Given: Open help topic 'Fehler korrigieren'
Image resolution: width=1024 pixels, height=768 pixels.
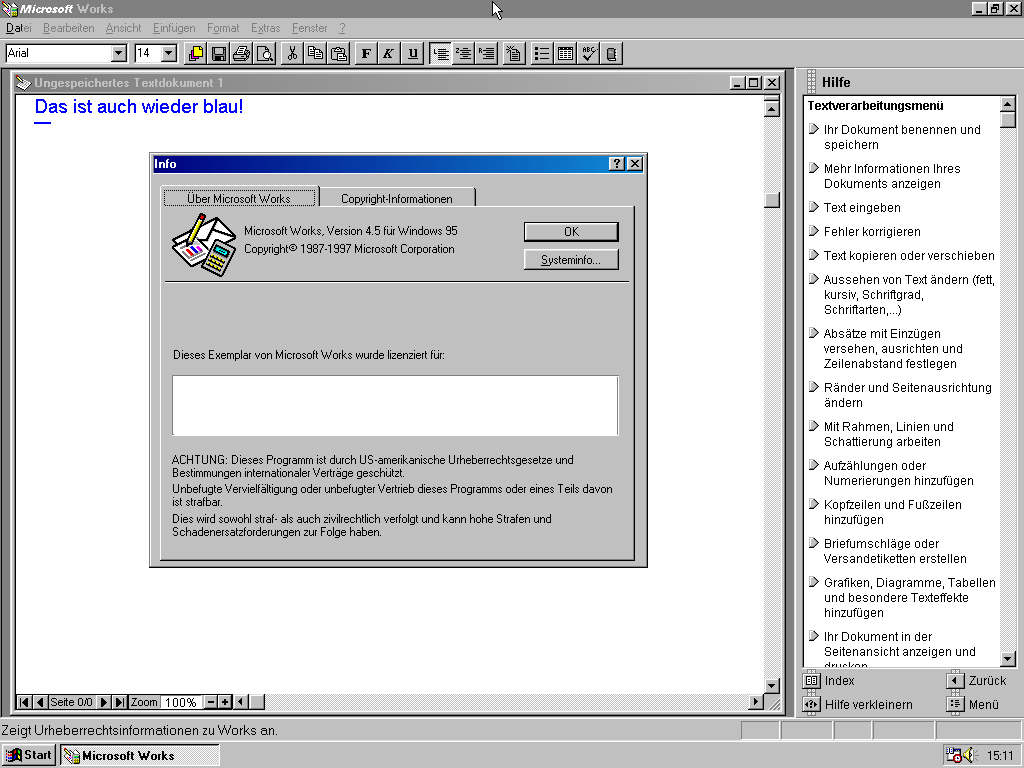Looking at the screenshot, I should tap(872, 232).
